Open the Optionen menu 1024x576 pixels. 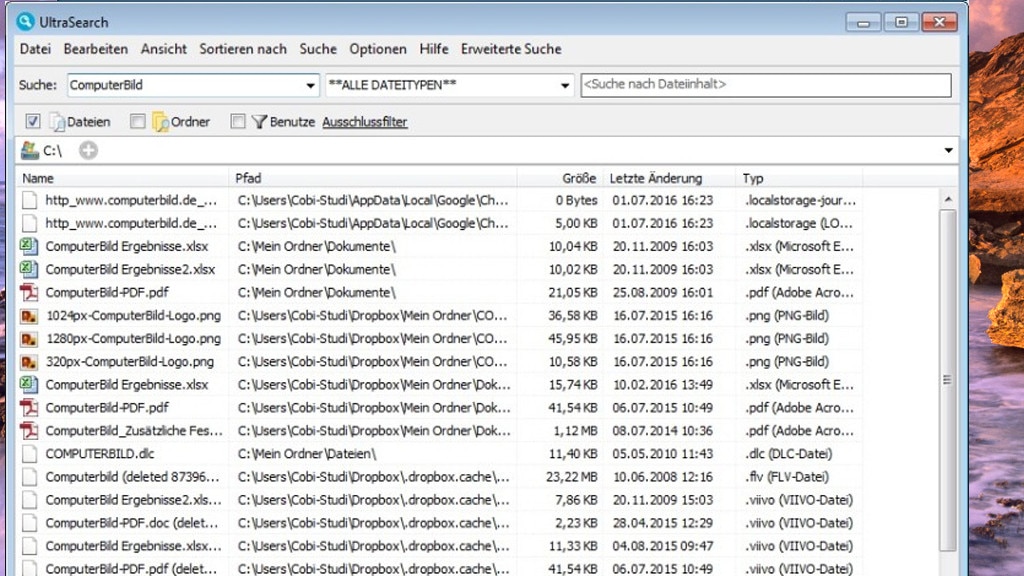point(377,49)
